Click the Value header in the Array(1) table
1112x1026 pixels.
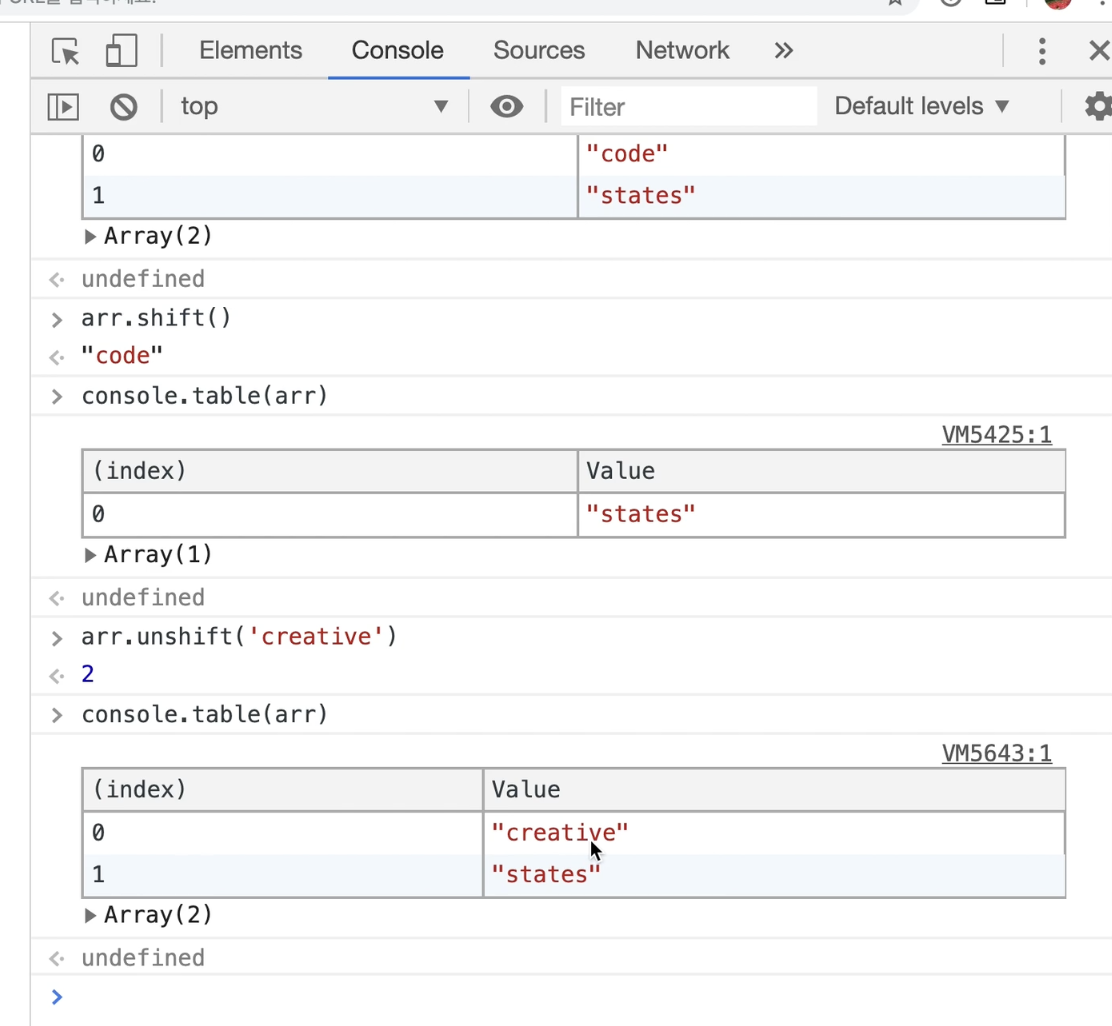(821, 472)
